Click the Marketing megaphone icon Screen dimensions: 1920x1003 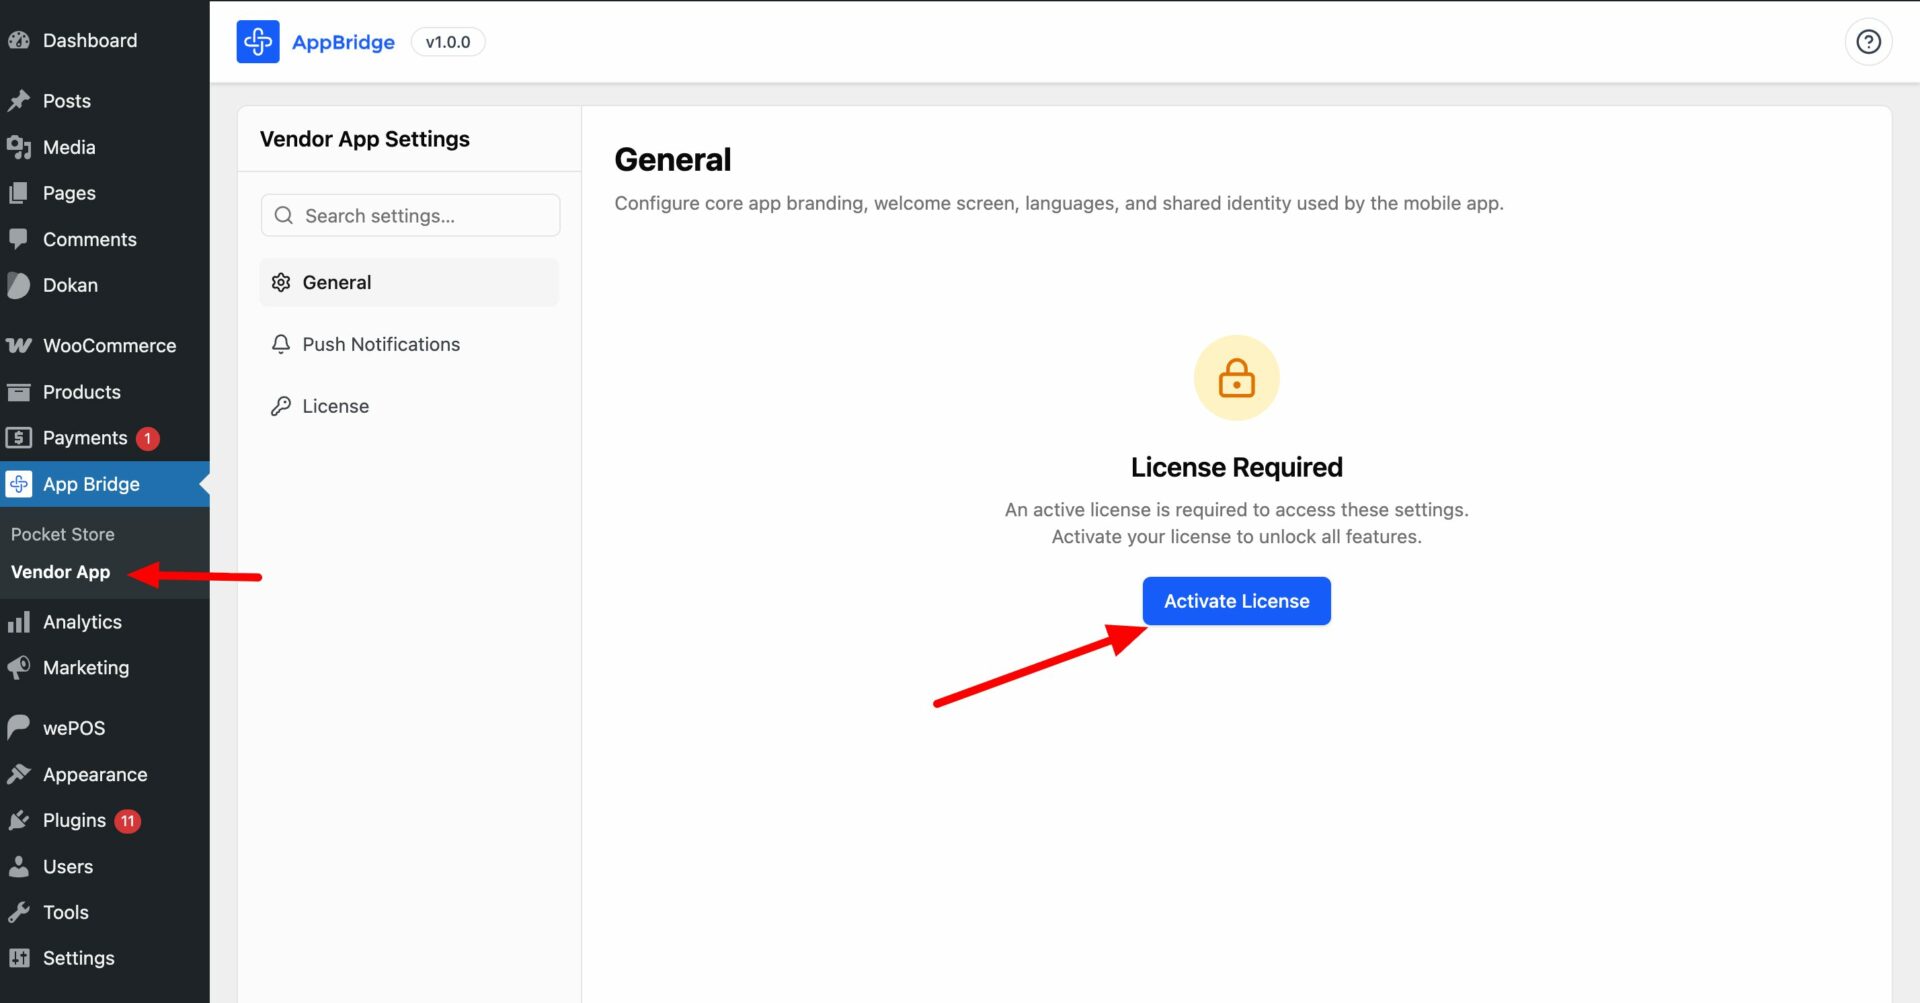[19, 668]
